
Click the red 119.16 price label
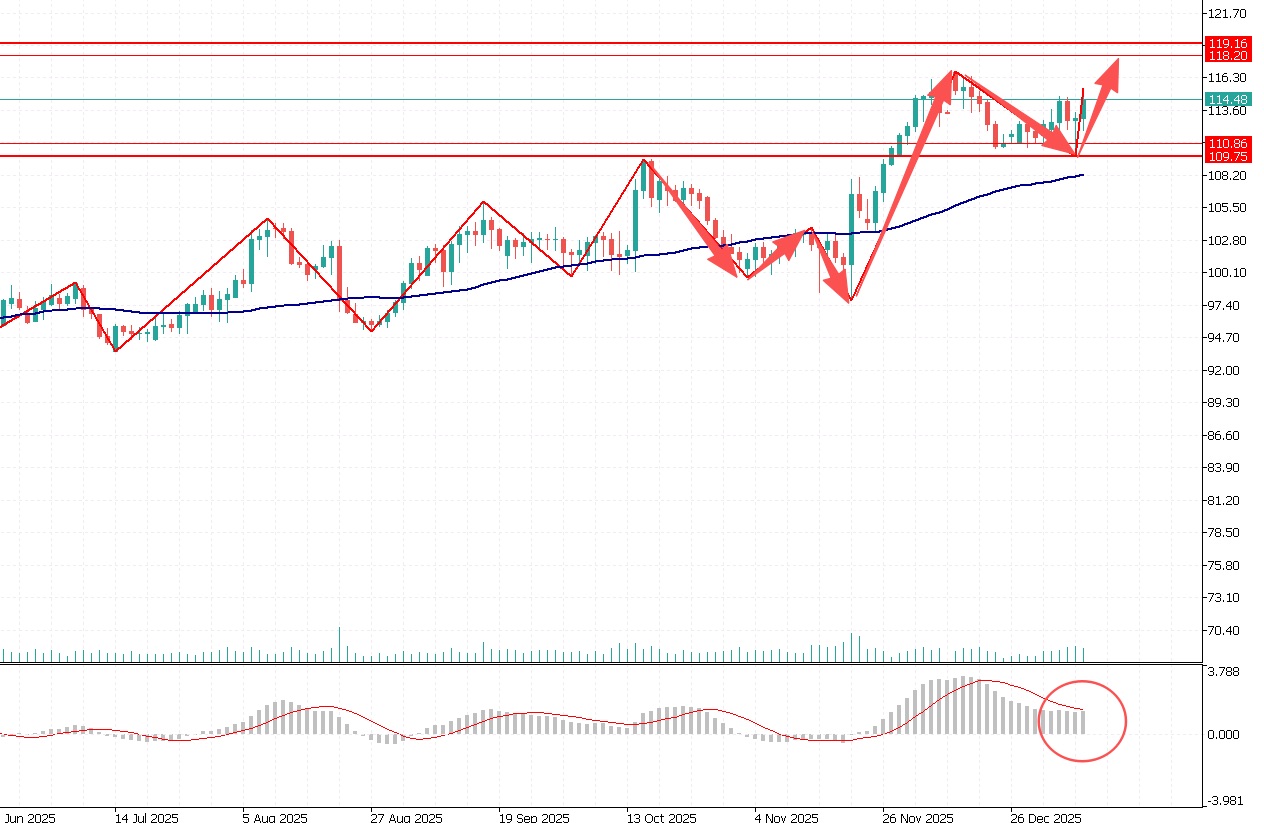[1228, 44]
